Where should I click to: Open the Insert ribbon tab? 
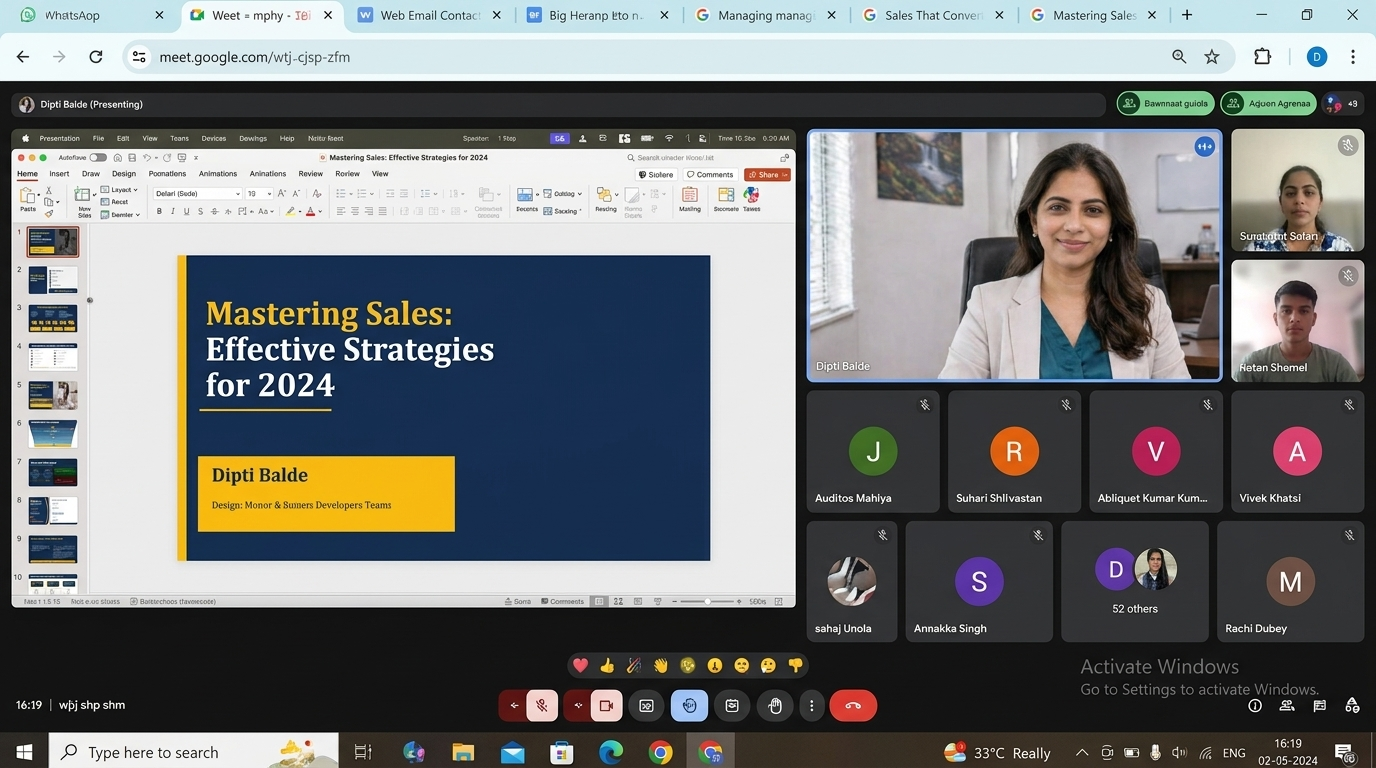point(59,174)
